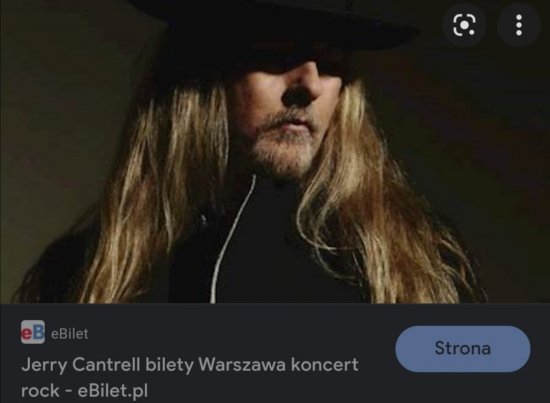Tap the main photo of man in hat
The height and width of the screenshot is (403, 550).
click(x=275, y=152)
